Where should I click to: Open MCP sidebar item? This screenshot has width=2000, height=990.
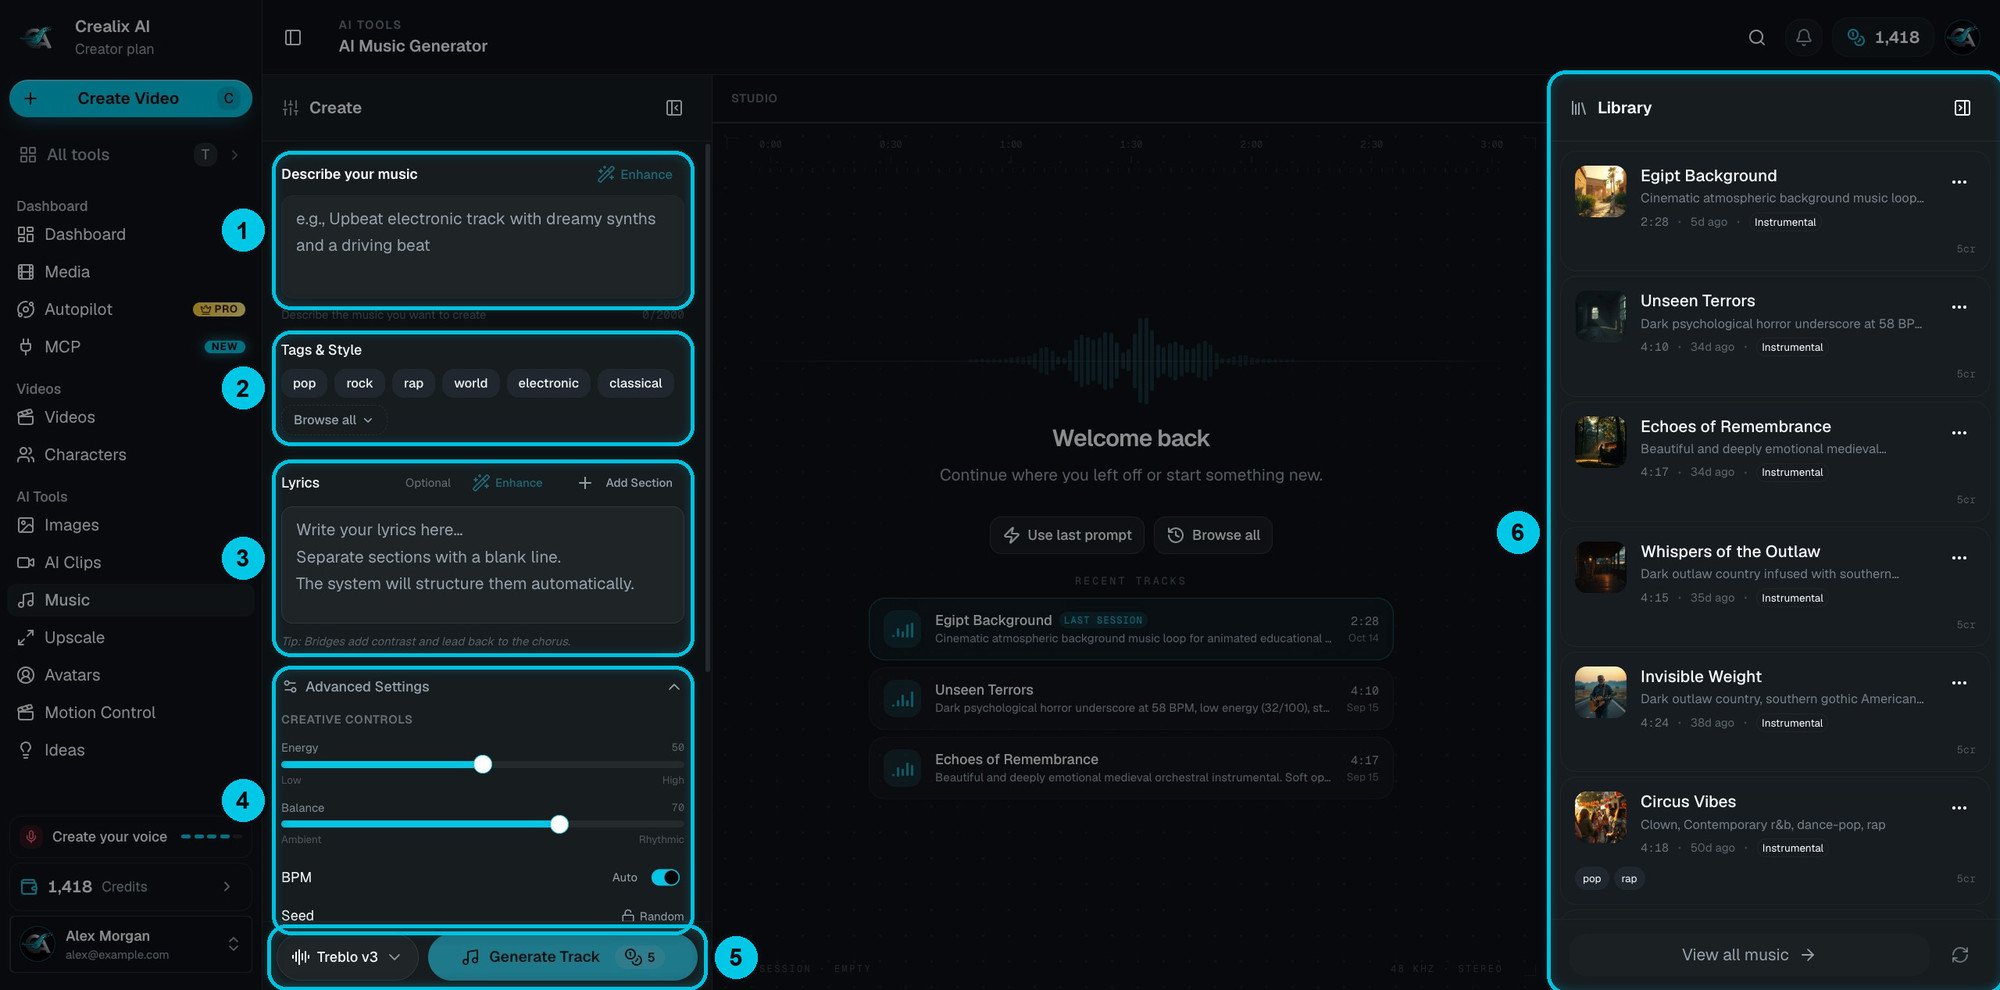[130, 347]
